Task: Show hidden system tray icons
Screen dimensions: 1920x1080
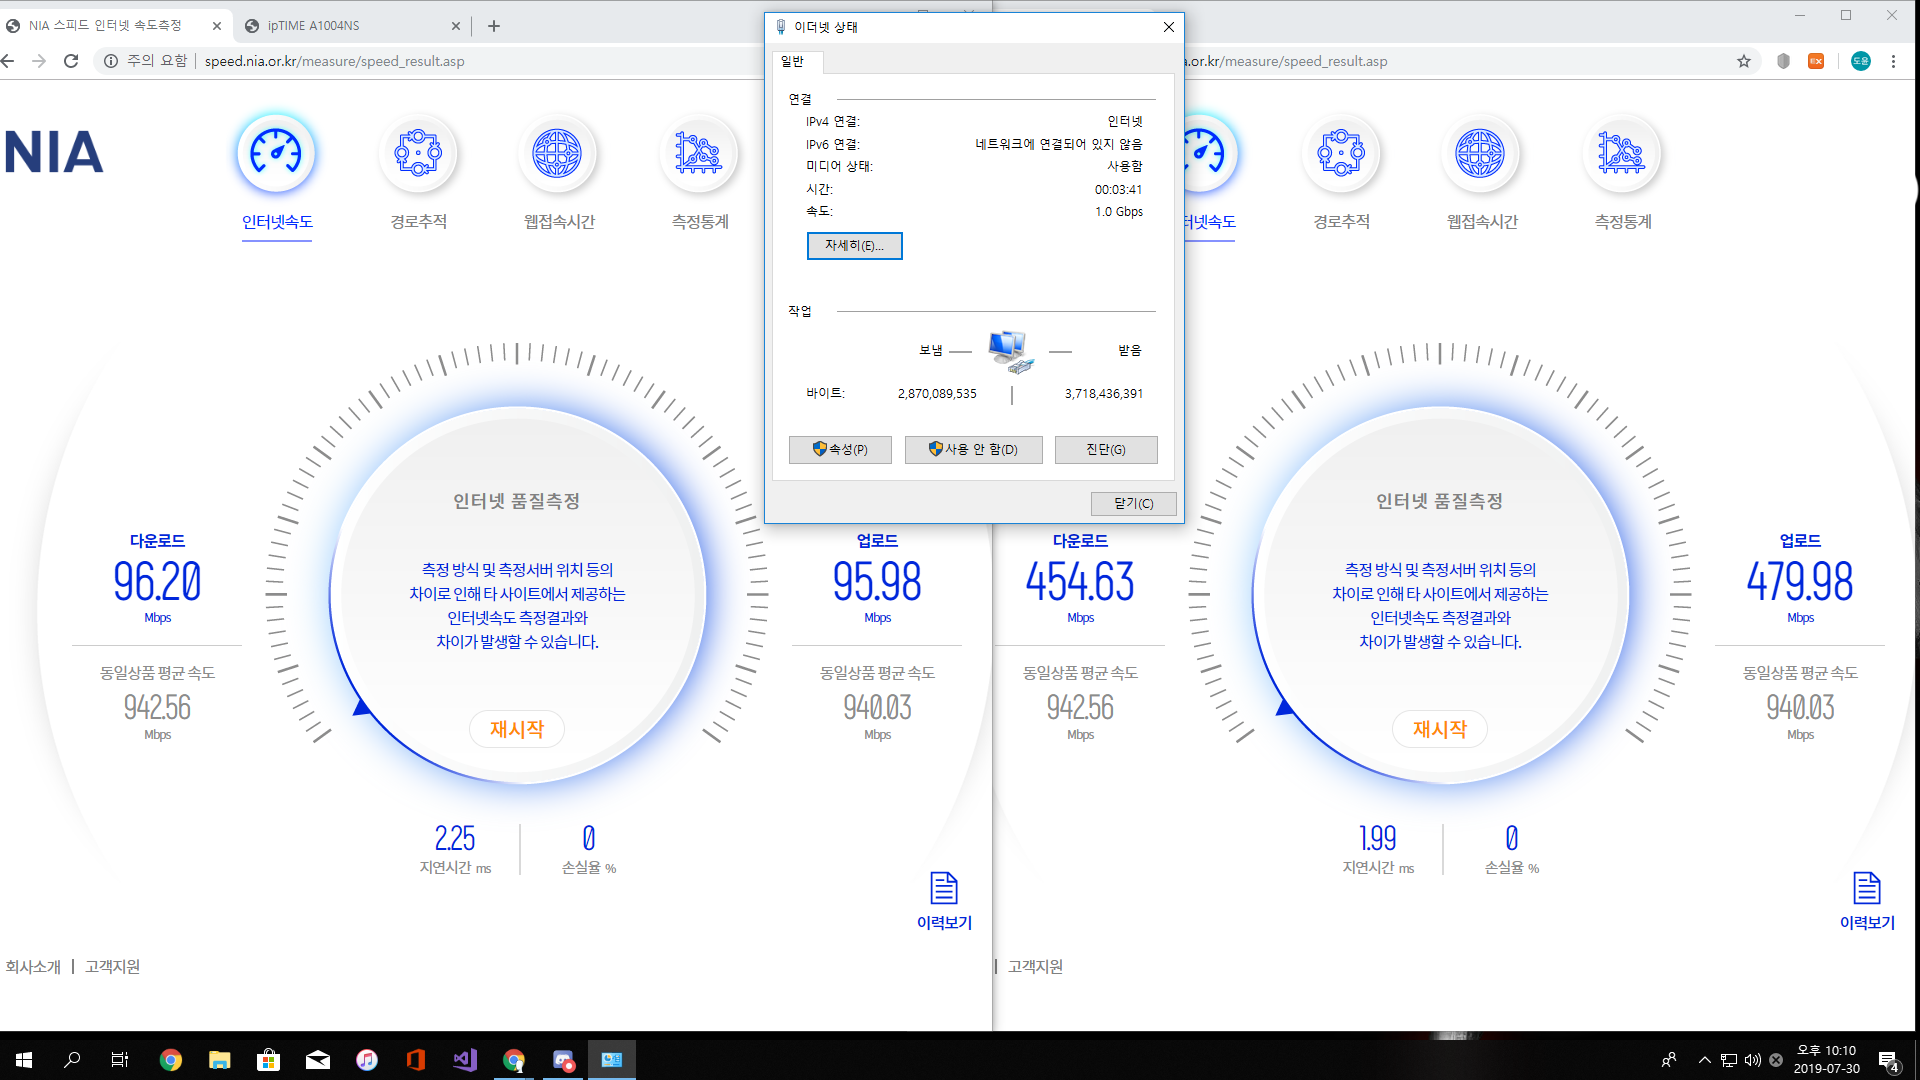Action: click(1704, 1060)
